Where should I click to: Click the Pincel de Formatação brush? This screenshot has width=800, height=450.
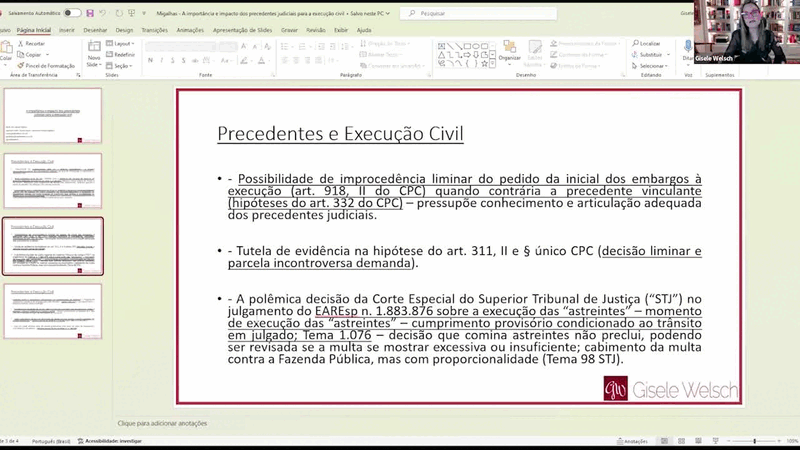coord(20,65)
